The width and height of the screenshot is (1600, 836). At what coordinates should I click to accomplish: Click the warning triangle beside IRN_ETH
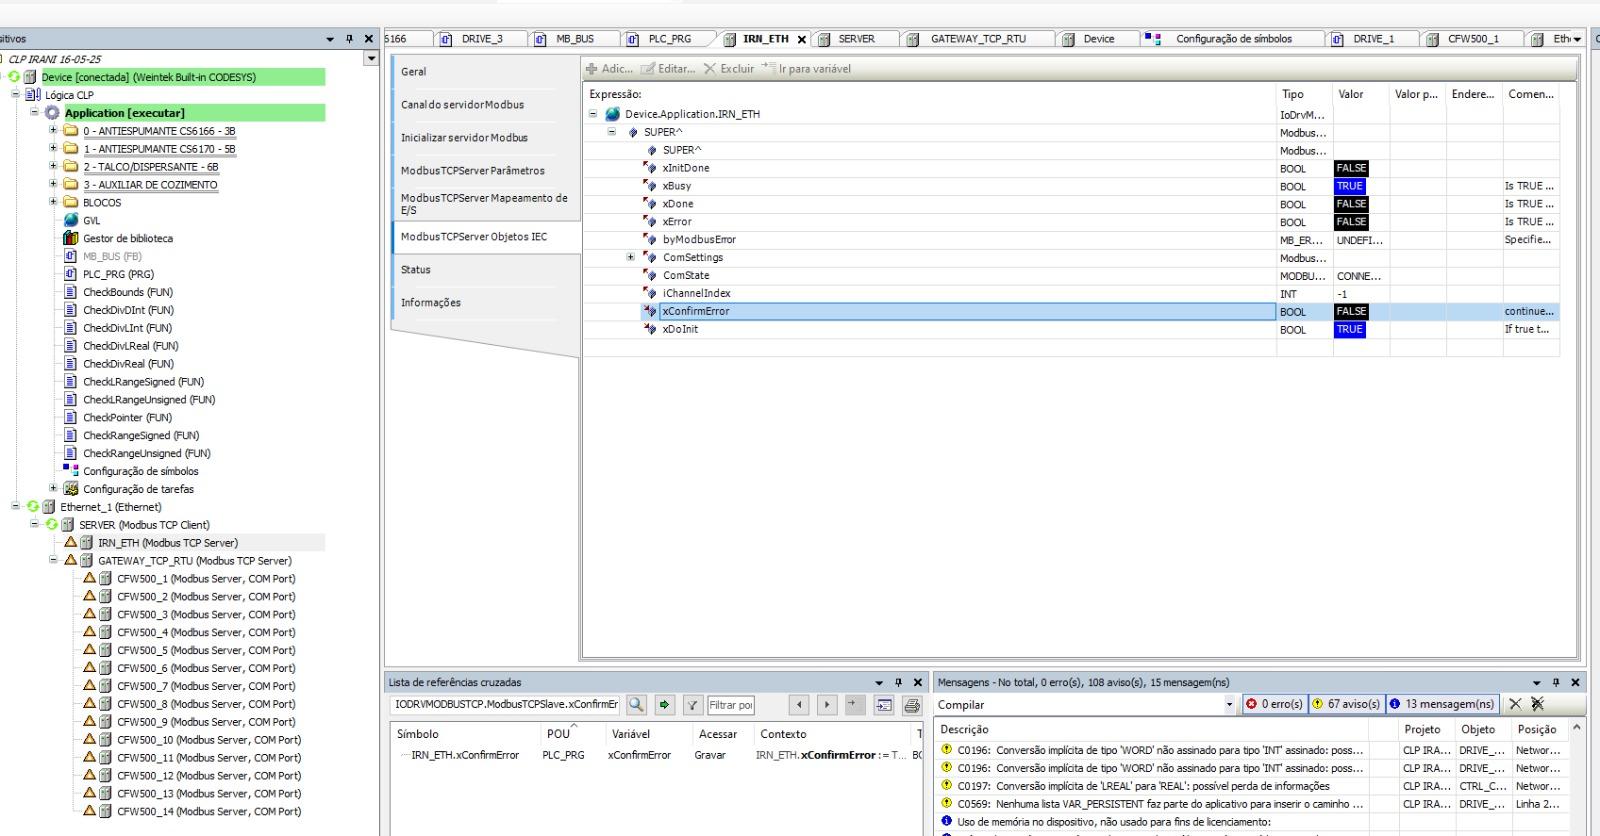pyautogui.click(x=71, y=543)
